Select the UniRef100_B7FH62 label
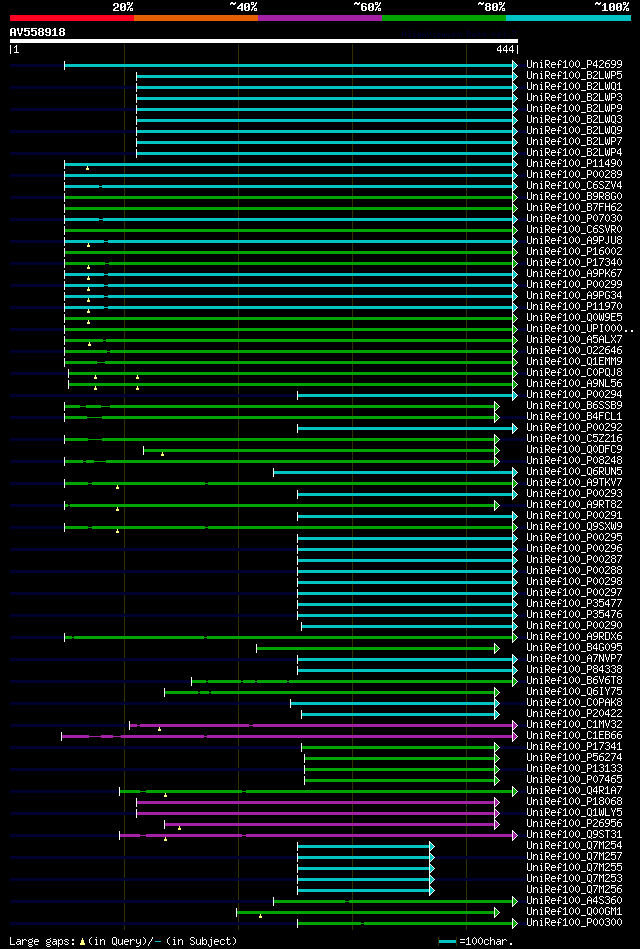Screen dimensions: 640x949 tap(575, 208)
